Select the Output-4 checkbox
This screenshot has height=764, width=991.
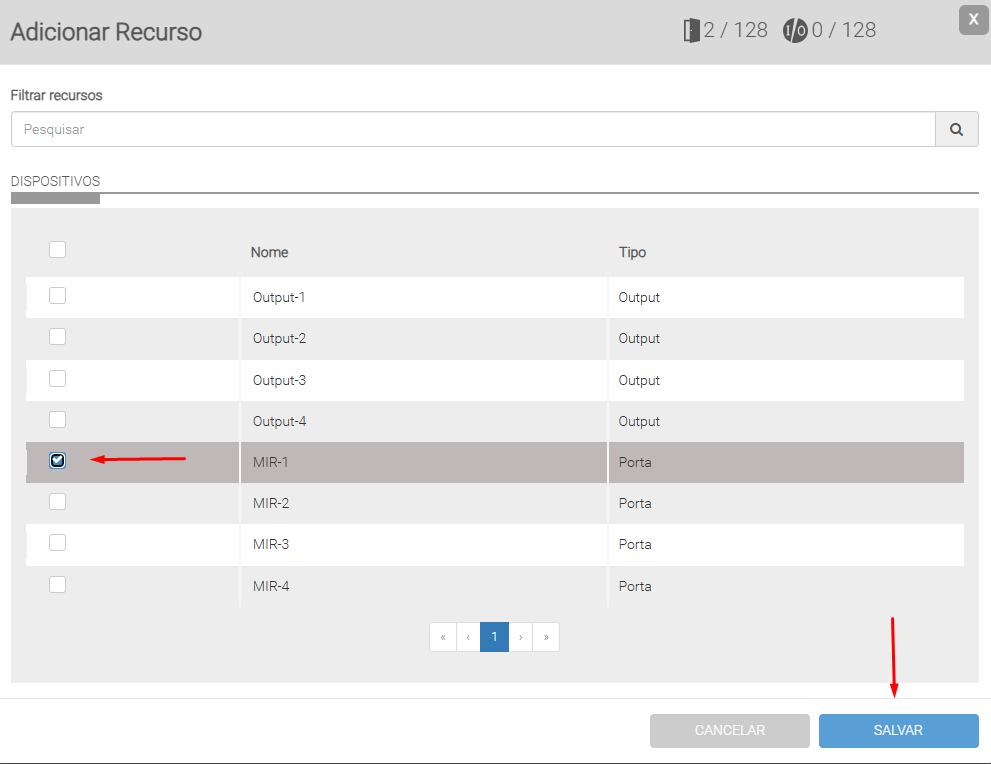pyautogui.click(x=58, y=420)
